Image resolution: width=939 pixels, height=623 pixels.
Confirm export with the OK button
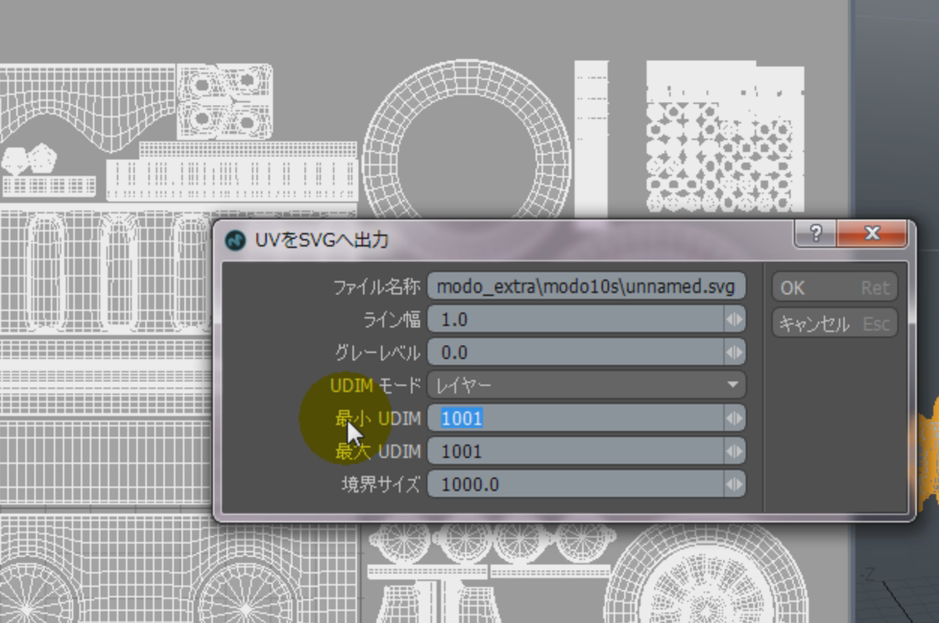834,288
